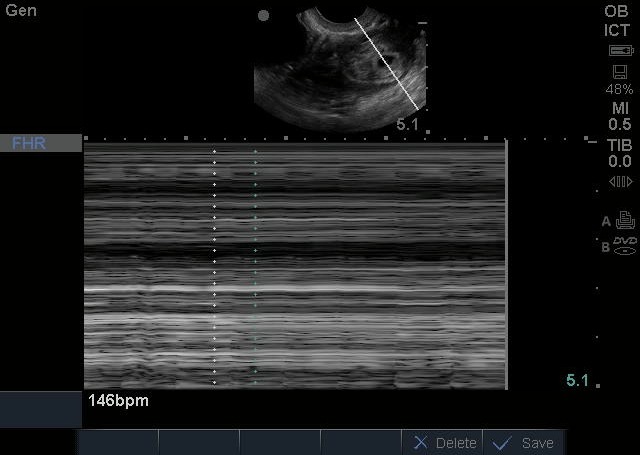Click the DVD recorder icon labeled B
The width and height of the screenshot is (640, 455).
coord(624,245)
